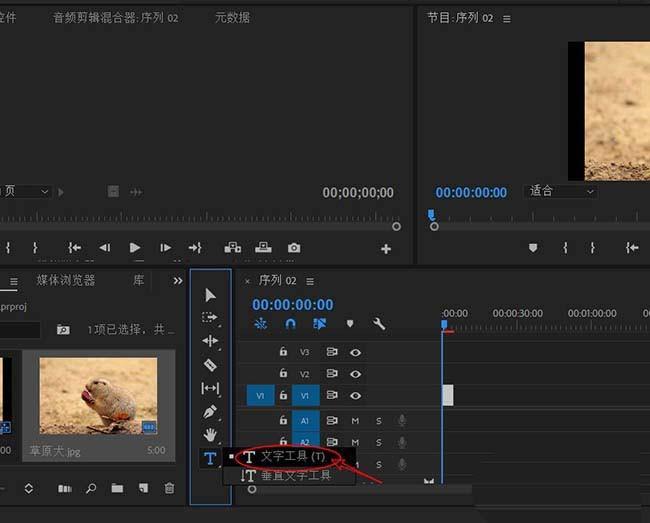Add marker in program monitor
This screenshot has height=523, width=650.
pos(533,248)
